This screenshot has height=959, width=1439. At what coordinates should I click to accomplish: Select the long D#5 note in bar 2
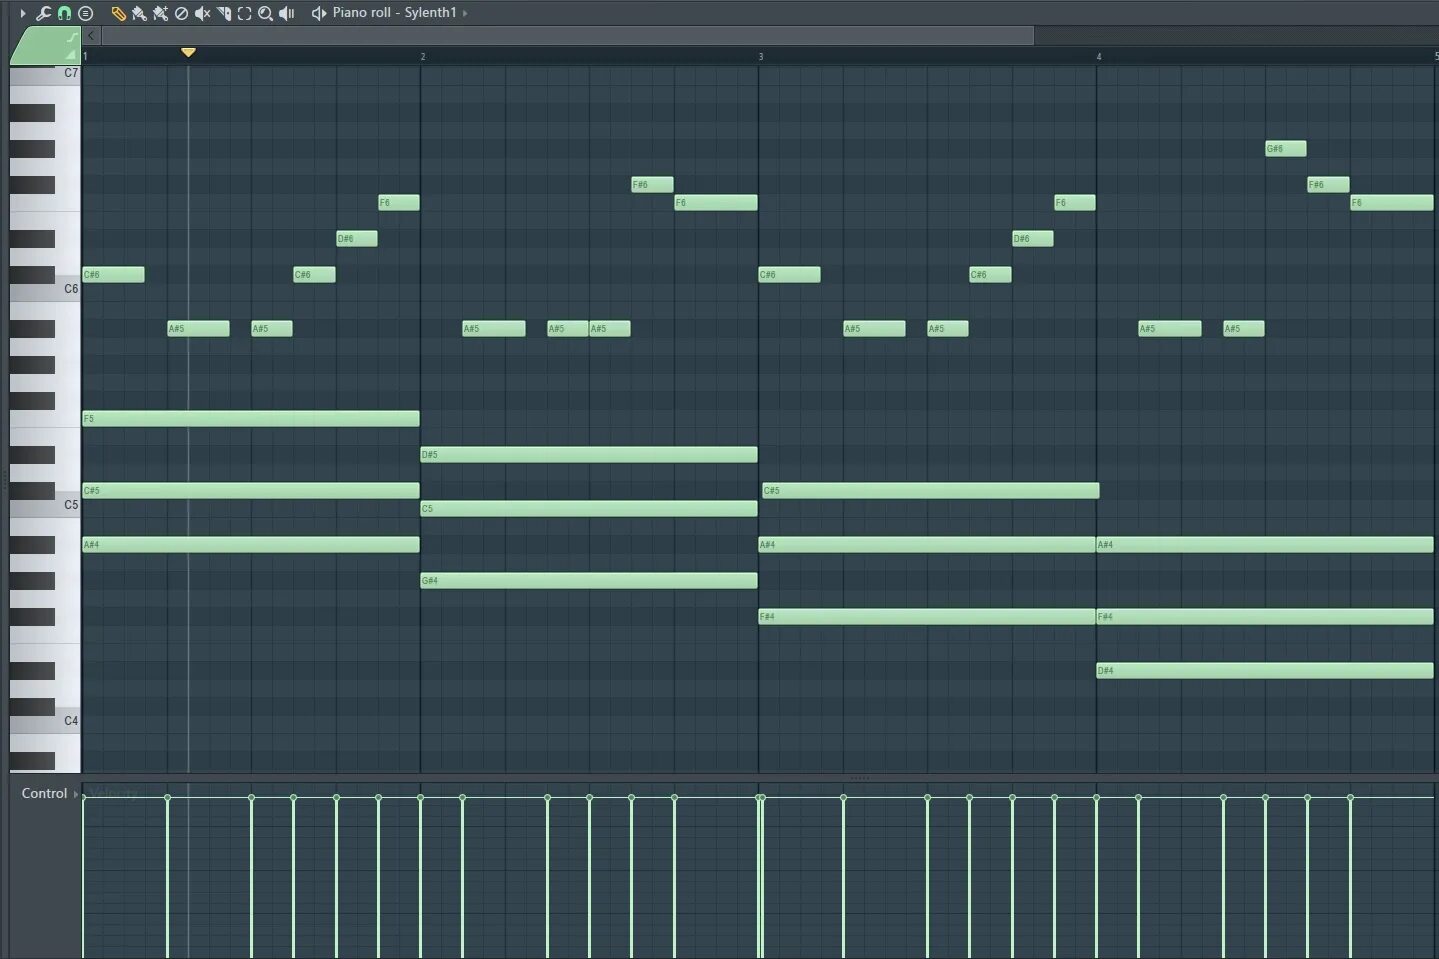(588, 455)
